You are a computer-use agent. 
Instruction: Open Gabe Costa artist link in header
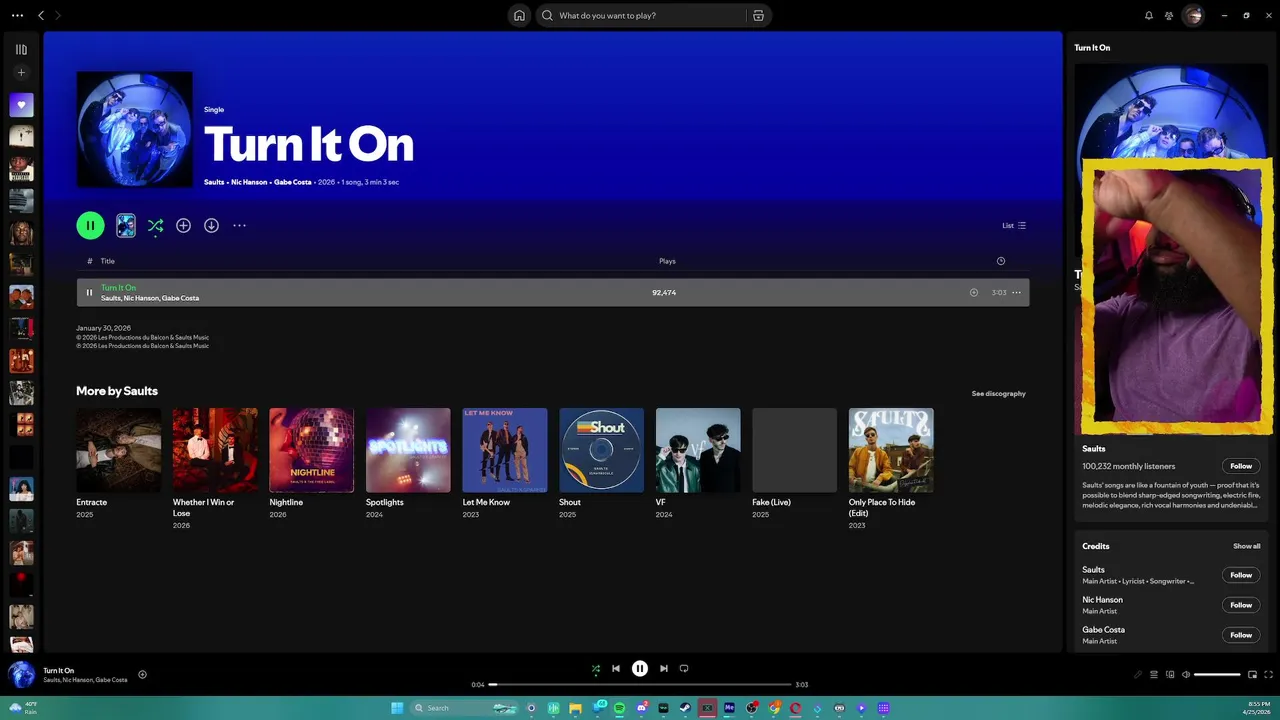coord(293,182)
